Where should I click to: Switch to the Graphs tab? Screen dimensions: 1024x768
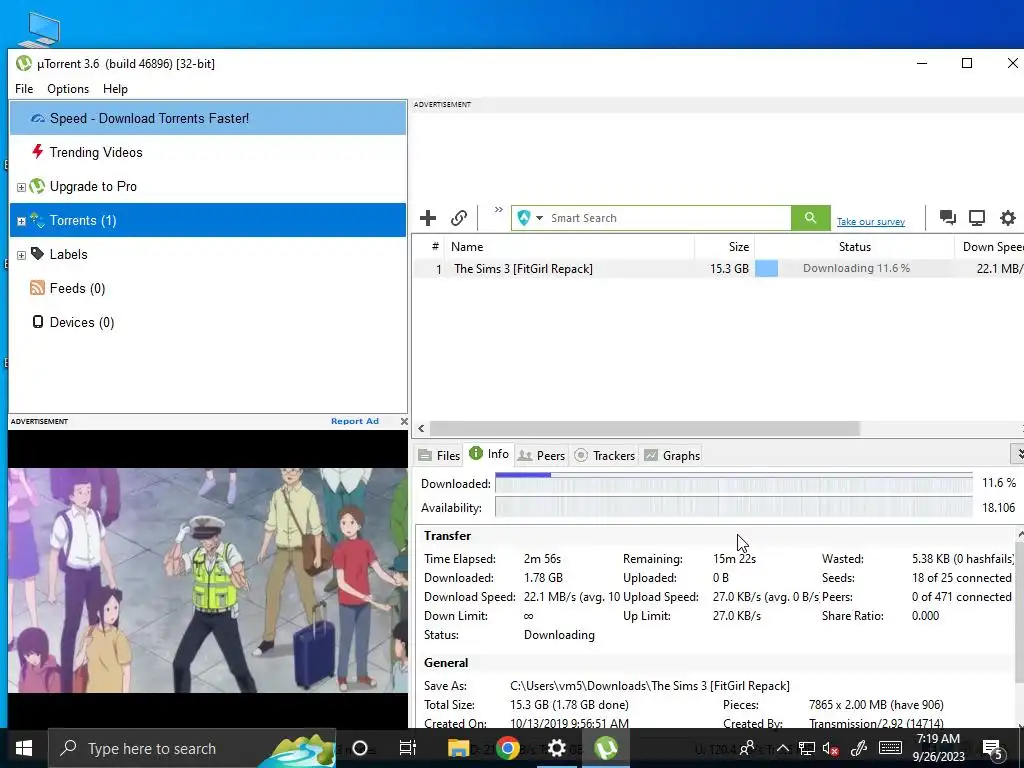[x=672, y=455]
